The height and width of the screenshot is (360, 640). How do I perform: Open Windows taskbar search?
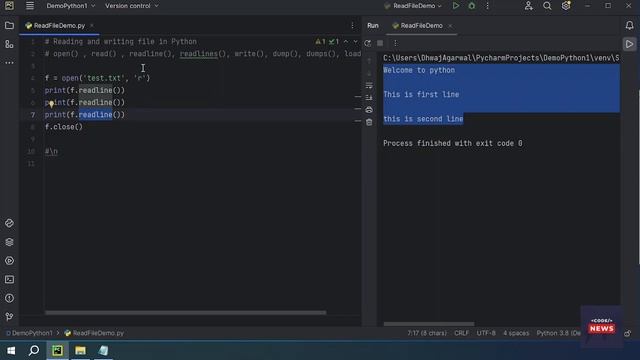point(34,351)
